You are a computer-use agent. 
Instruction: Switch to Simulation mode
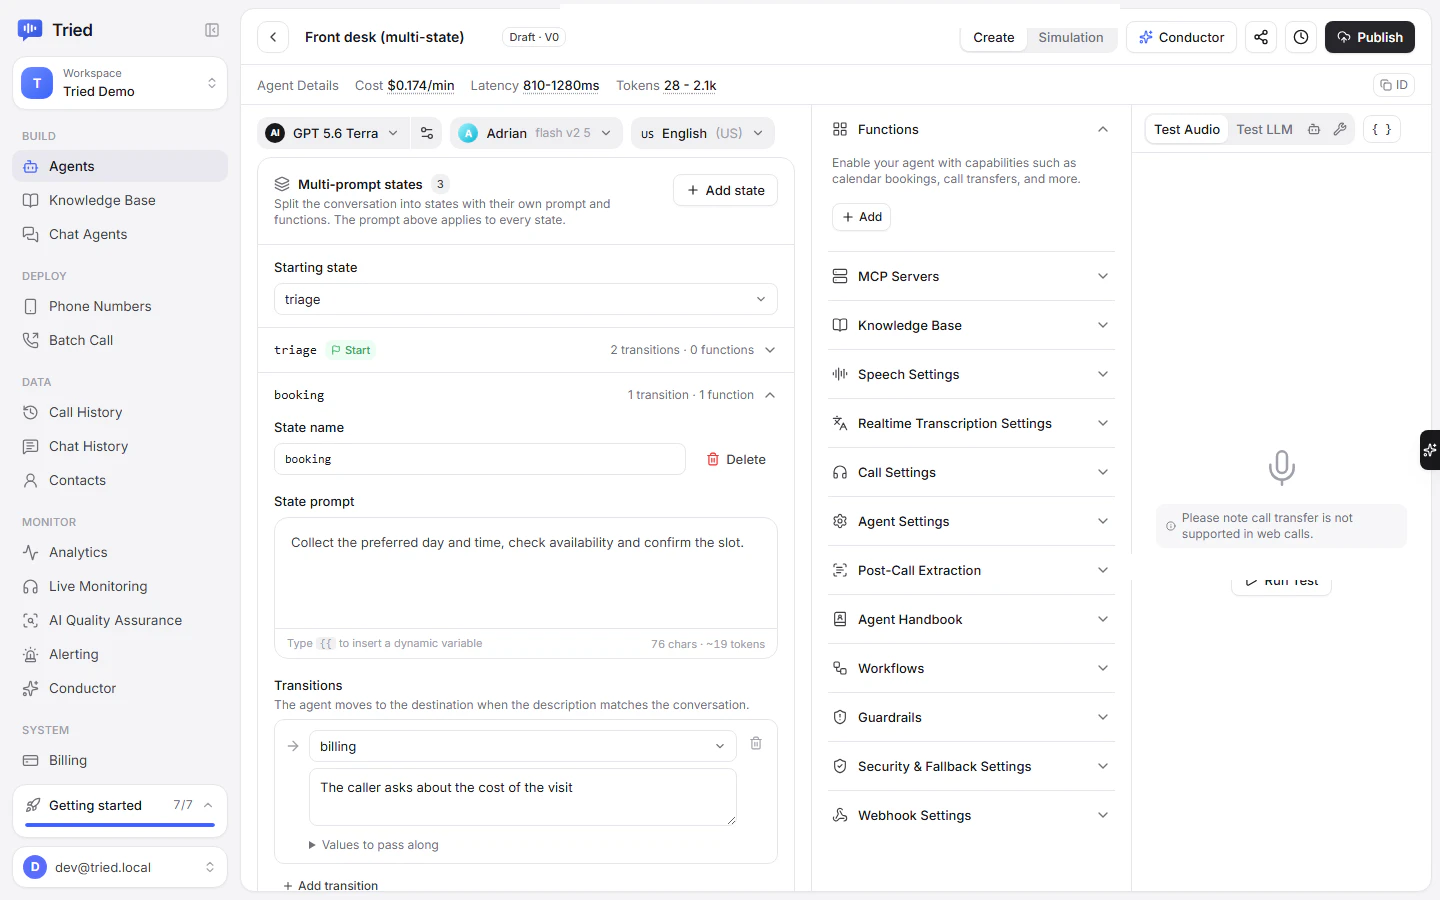pos(1071,37)
